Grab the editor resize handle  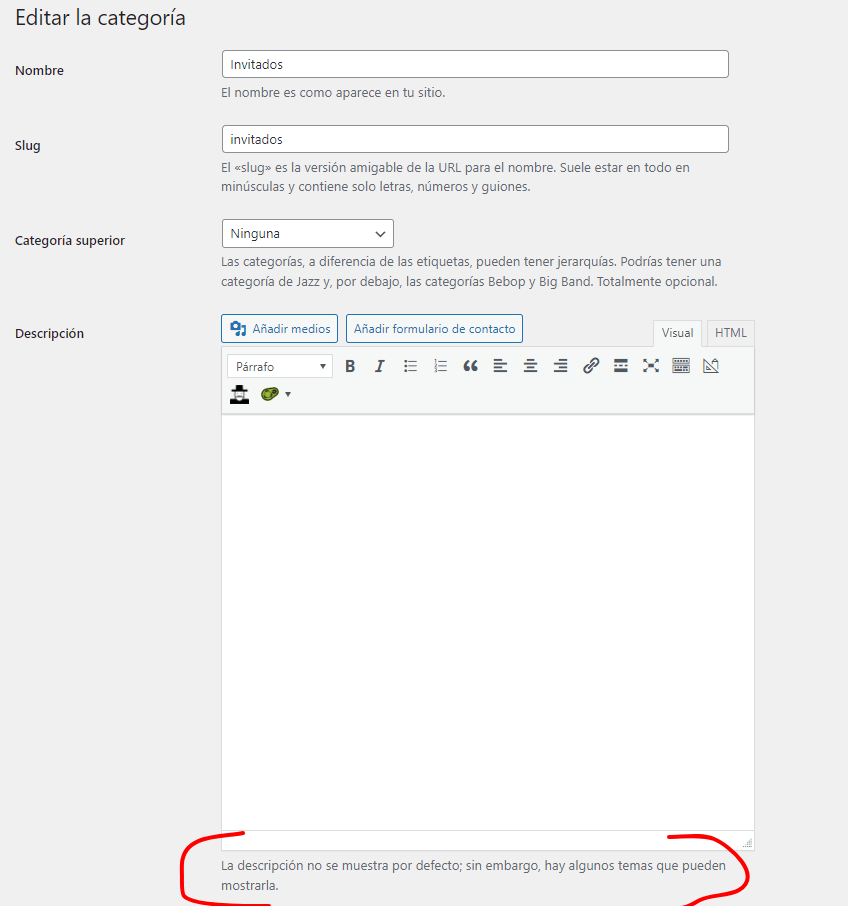click(x=747, y=842)
